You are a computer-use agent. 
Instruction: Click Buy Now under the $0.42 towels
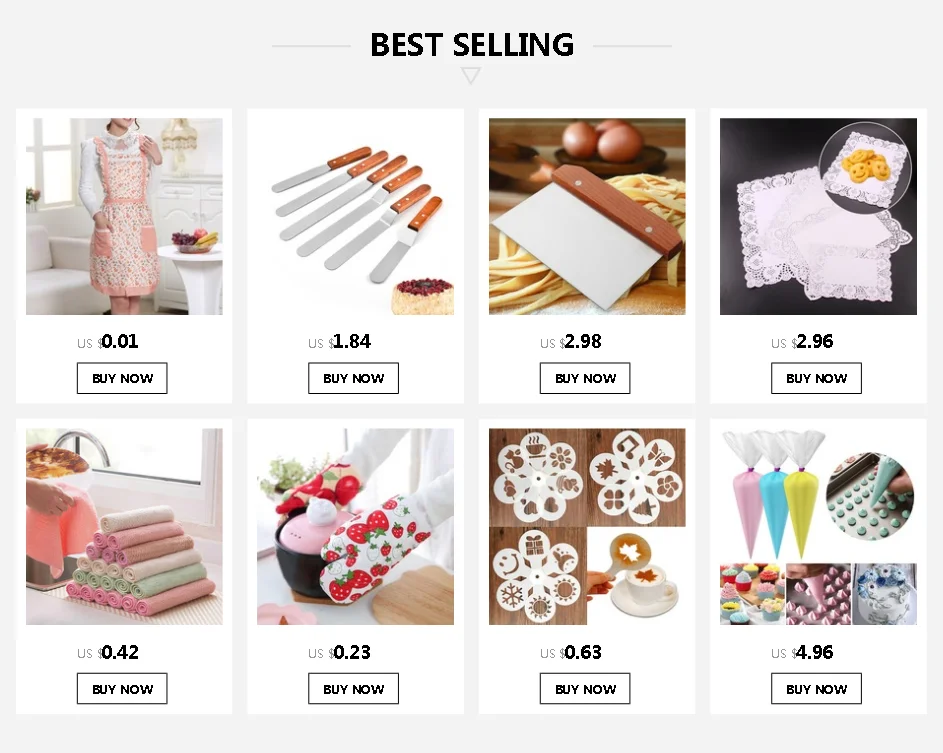point(122,689)
